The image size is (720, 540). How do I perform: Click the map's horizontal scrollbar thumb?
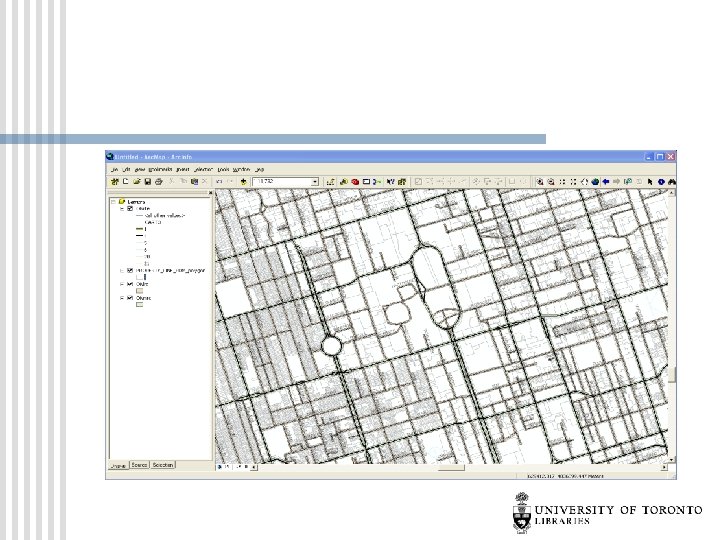point(451,467)
